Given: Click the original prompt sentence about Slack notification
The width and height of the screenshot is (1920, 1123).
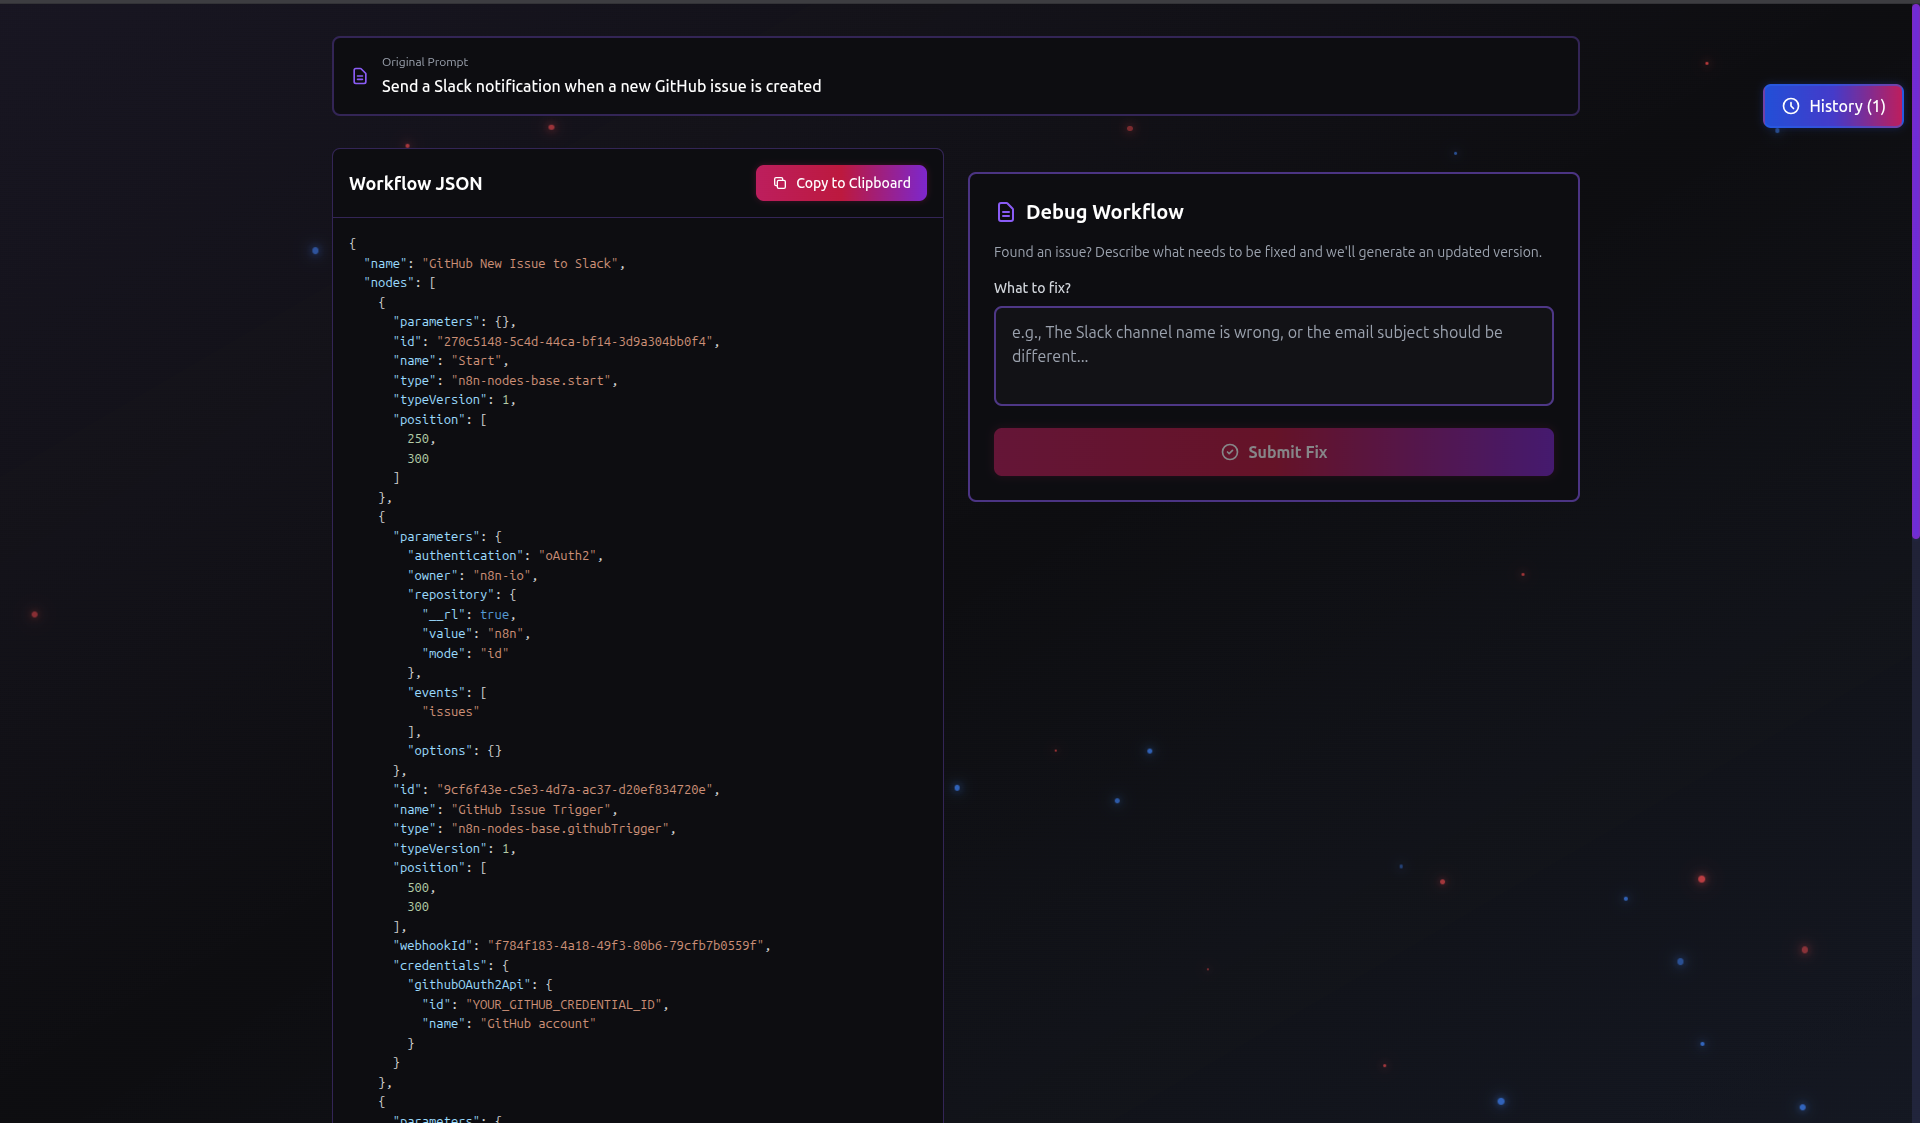Looking at the screenshot, I should click(x=601, y=86).
